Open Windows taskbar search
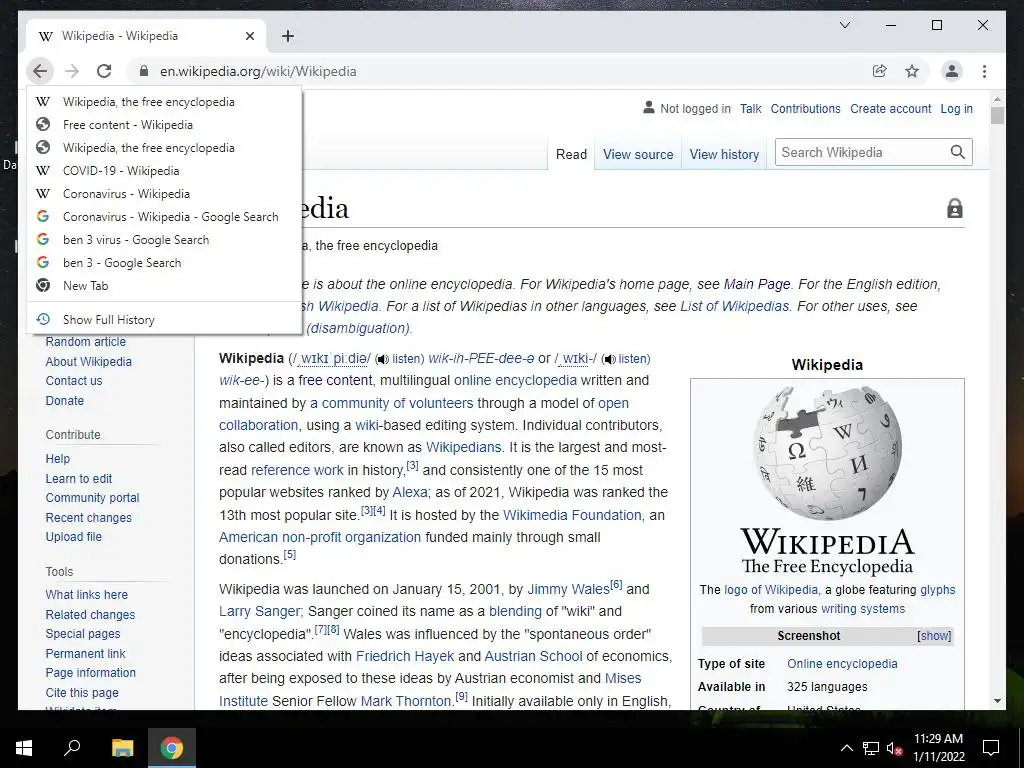The width and height of the screenshot is (1024, 768). tap(72, 748)
